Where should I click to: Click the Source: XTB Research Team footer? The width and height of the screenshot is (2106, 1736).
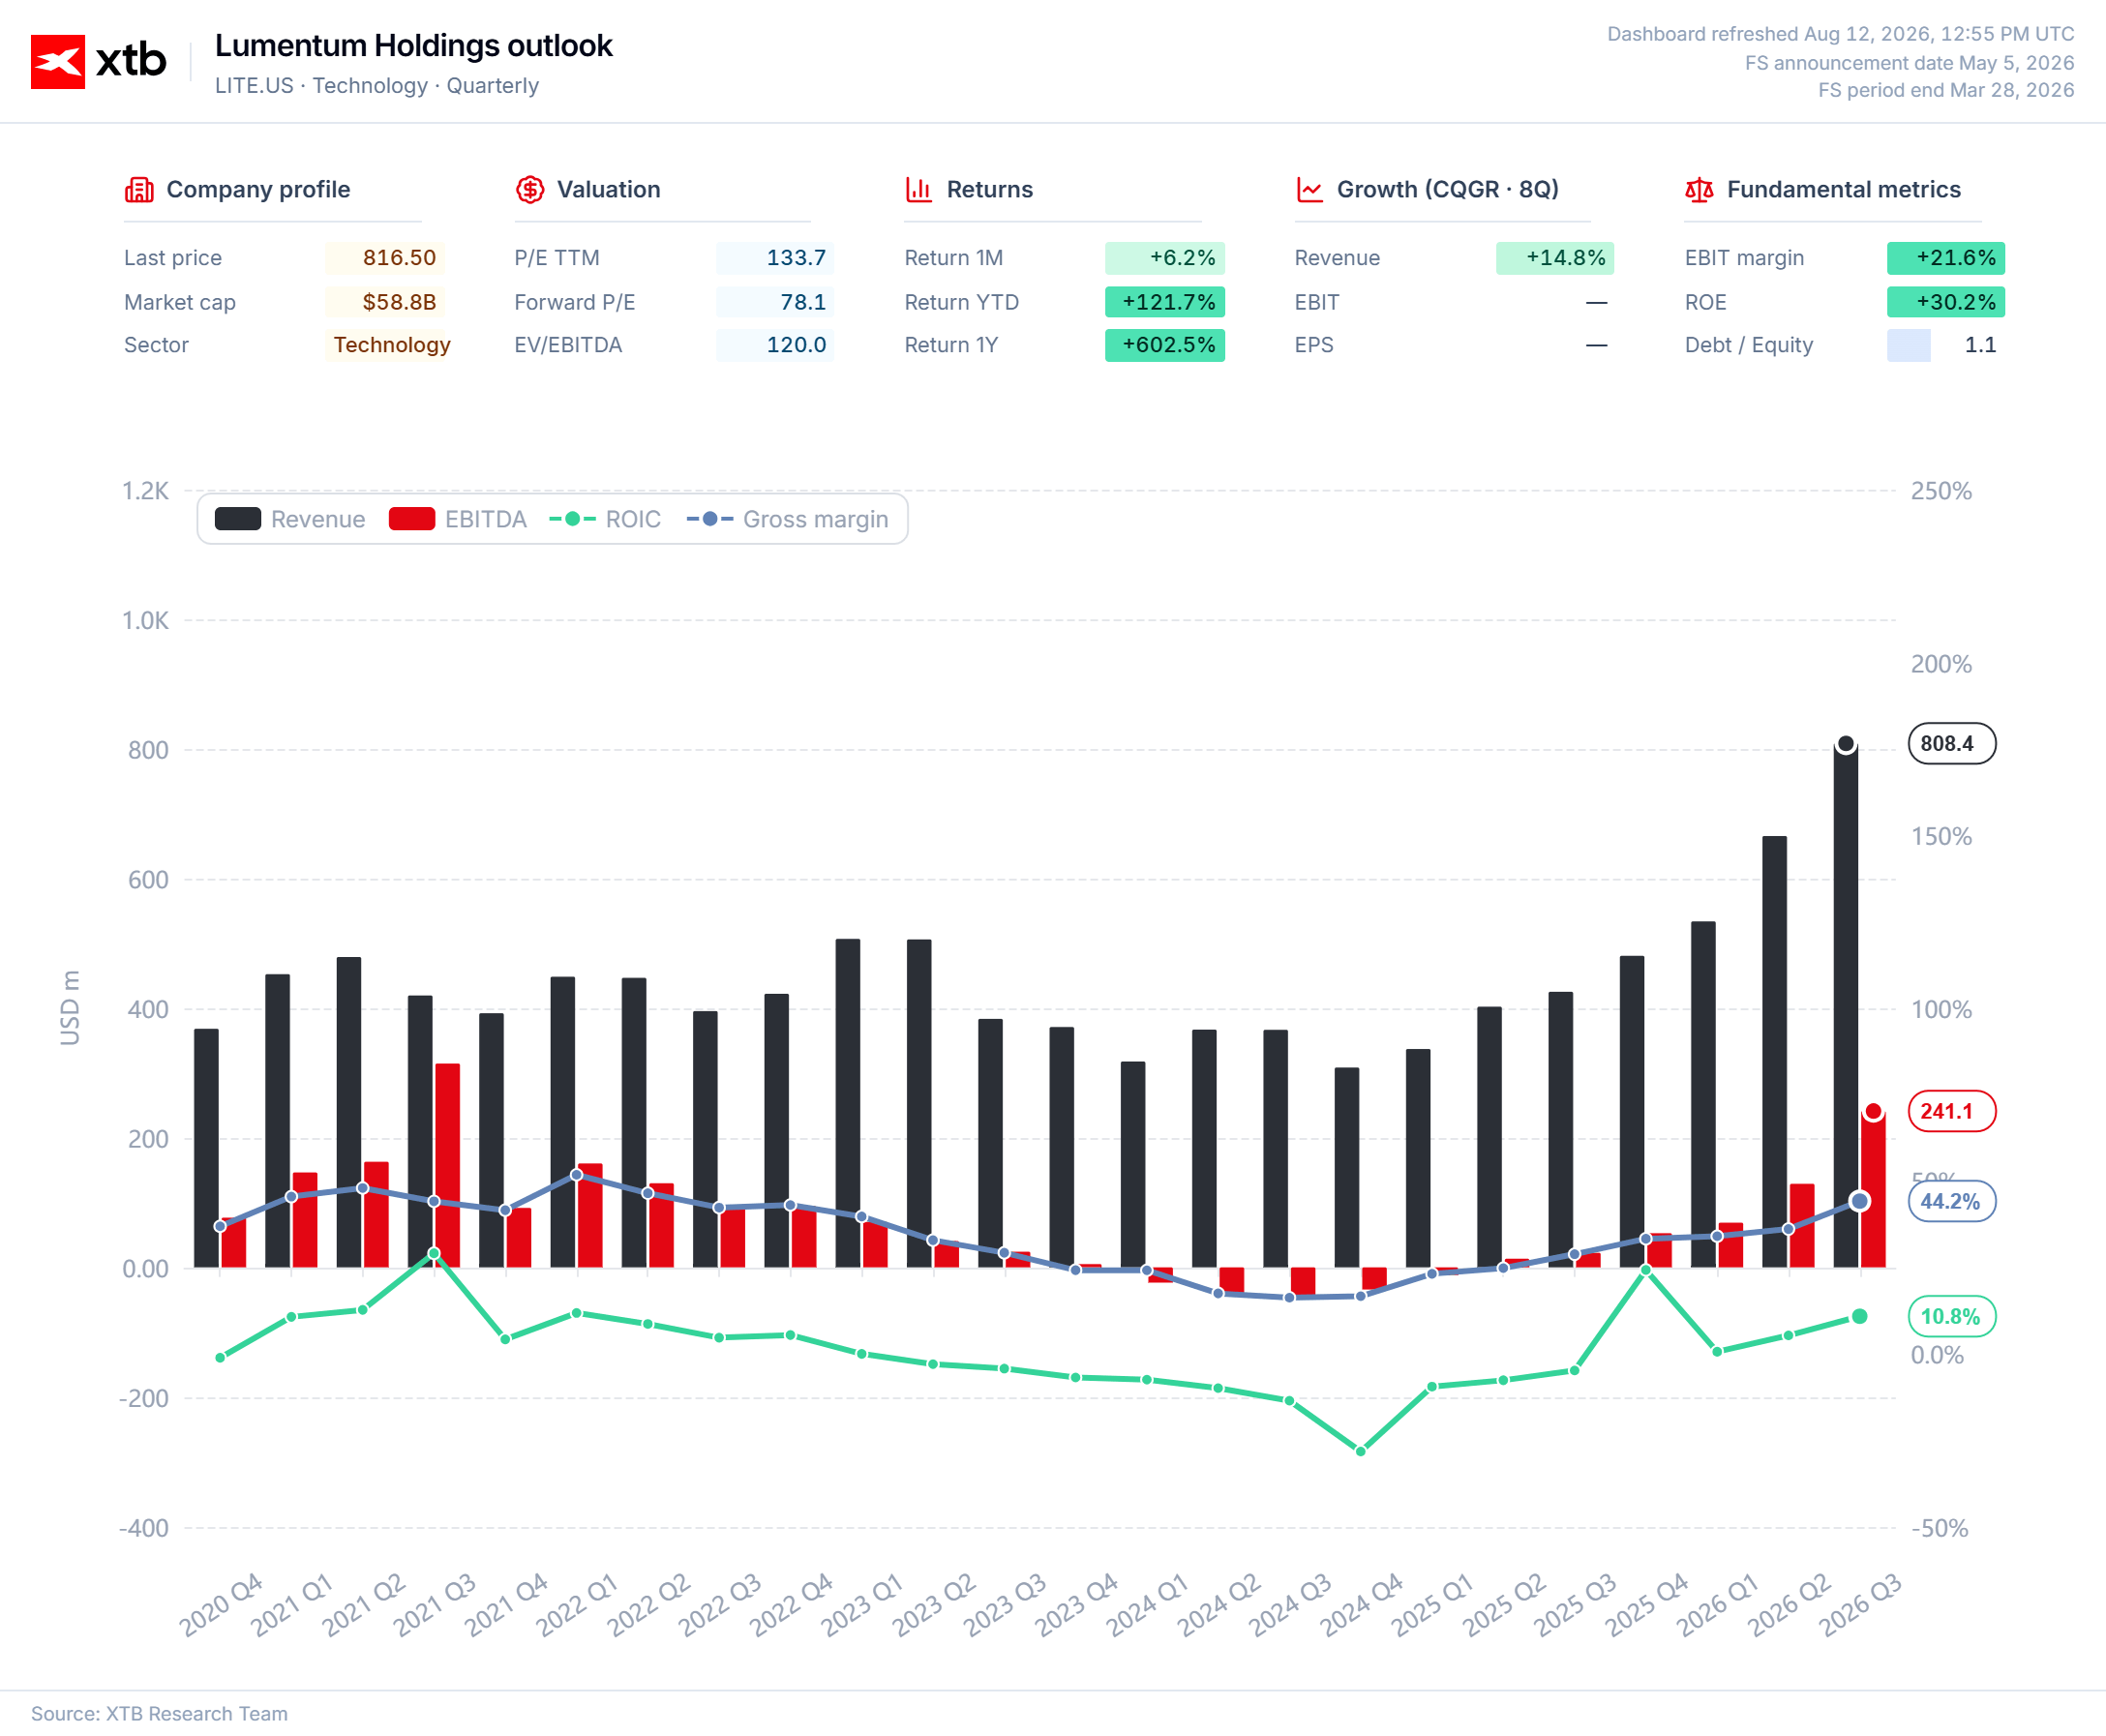tap(159, 1714)
